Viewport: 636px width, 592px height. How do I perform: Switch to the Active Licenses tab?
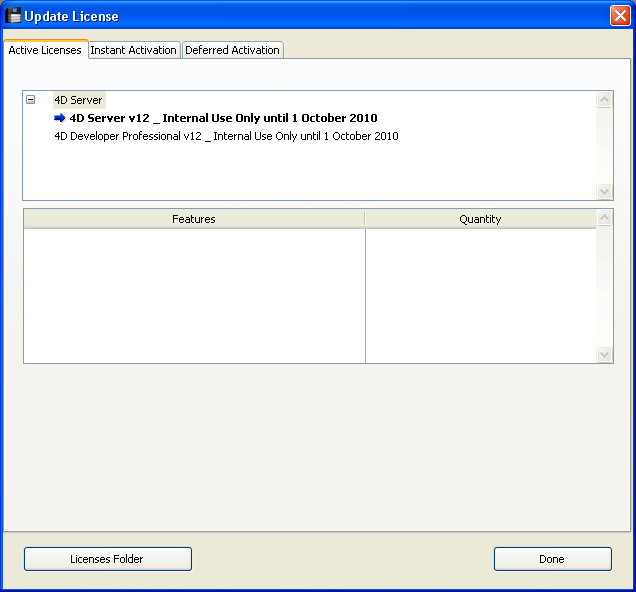click(x=45, y=50)
